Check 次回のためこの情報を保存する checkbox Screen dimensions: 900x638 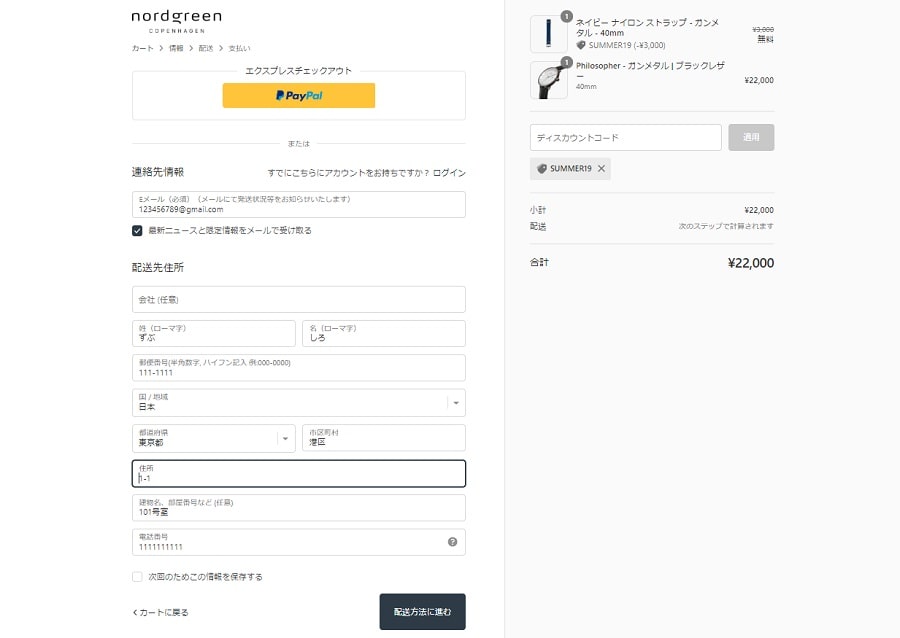tap(137, 577)
